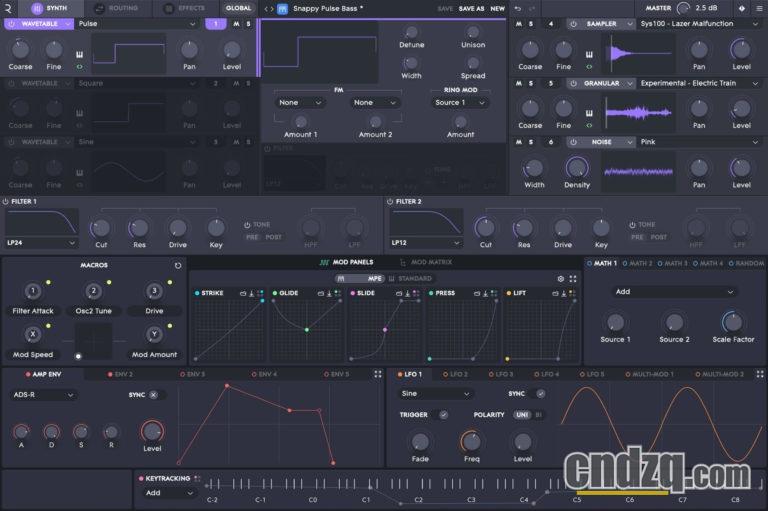
Task: Click the LFO 1 Freq knob
Action: tap(471, 441)
